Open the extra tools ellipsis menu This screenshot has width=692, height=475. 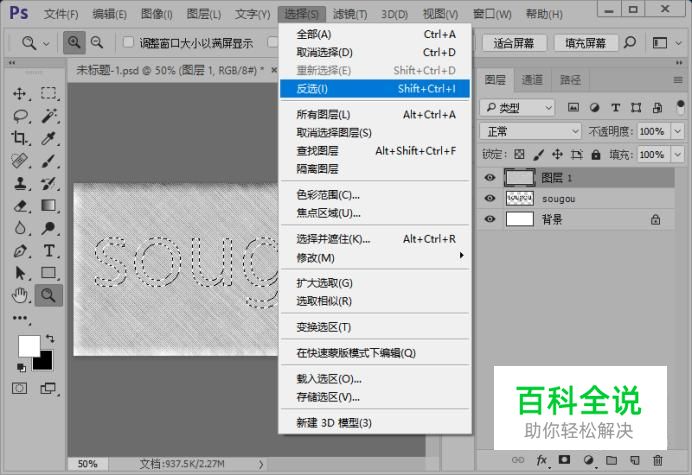[x=20, y=318]
